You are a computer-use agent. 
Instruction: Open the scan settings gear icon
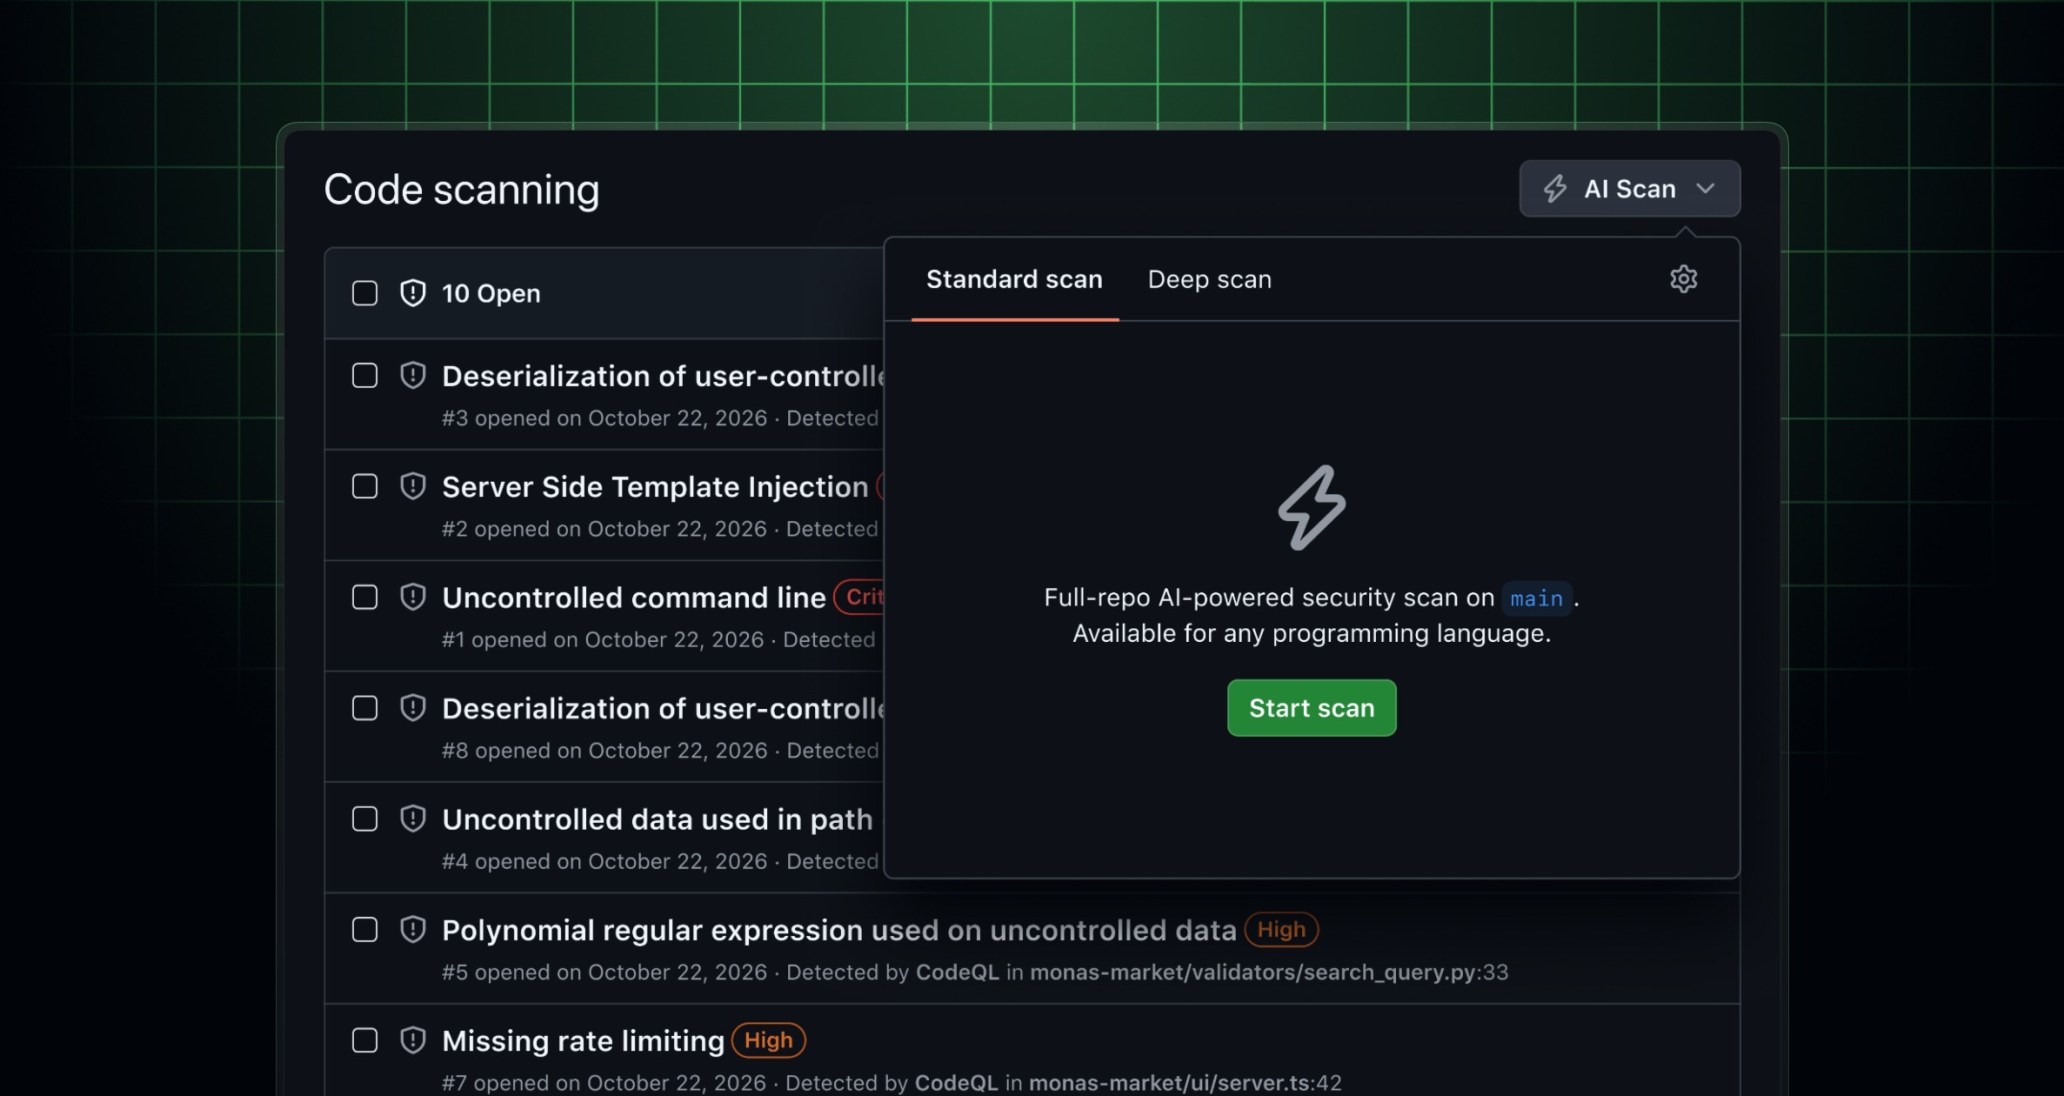tap(1683, 279)
